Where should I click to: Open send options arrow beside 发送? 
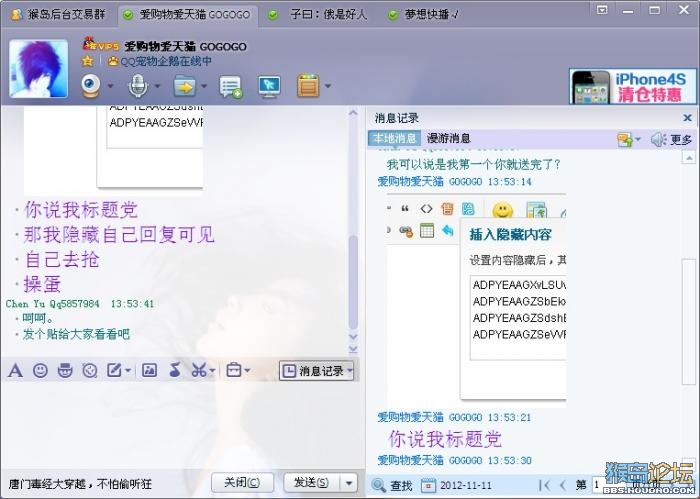click(349, 483)
